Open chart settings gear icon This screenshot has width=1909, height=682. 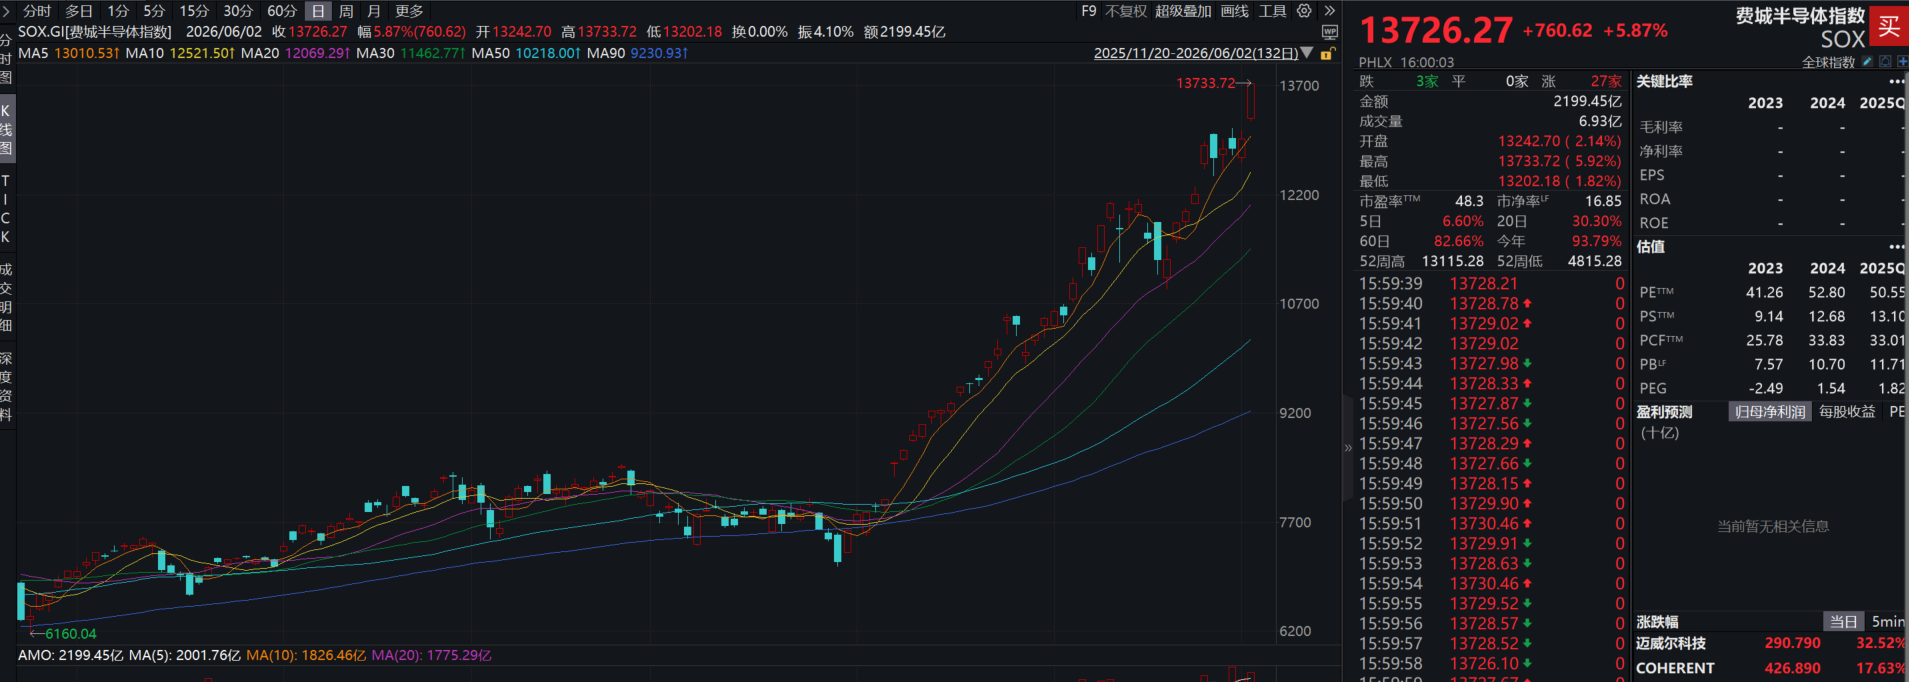pos(1304,11)
